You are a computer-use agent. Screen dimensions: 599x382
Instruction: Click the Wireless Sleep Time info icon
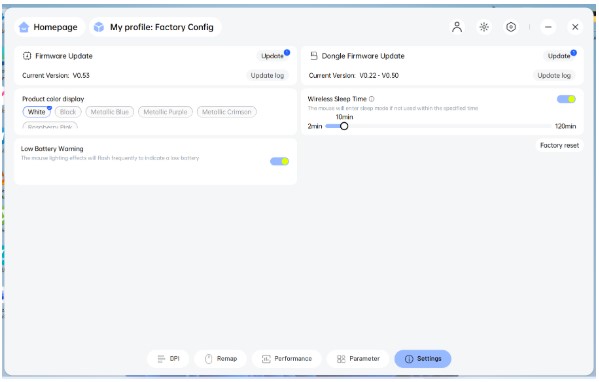tap(371, 99)
